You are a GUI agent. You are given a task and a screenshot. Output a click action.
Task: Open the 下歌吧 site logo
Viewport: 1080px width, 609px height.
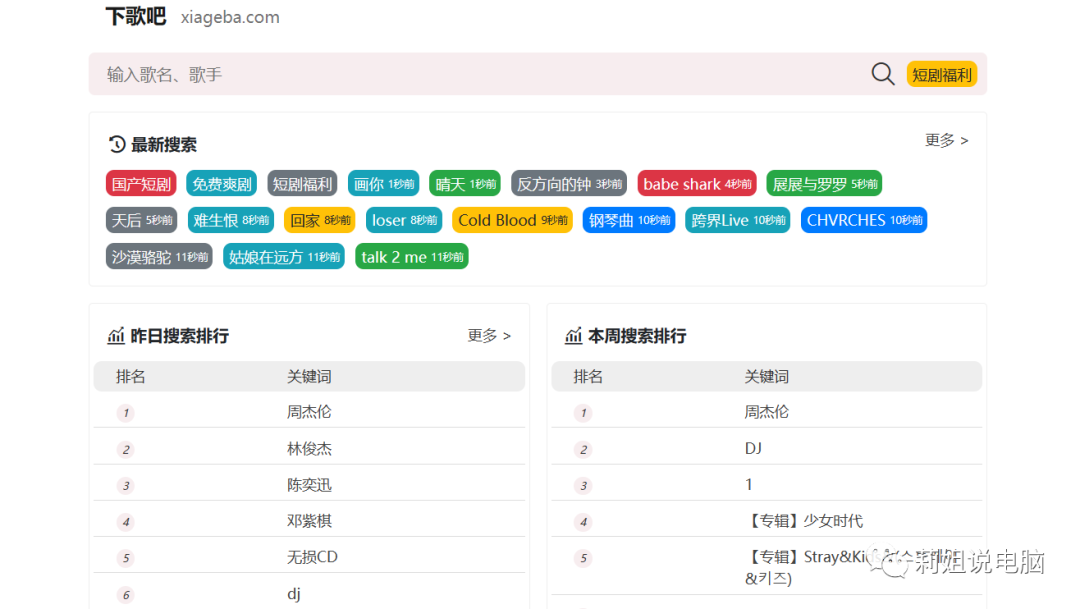coord(136,17)
